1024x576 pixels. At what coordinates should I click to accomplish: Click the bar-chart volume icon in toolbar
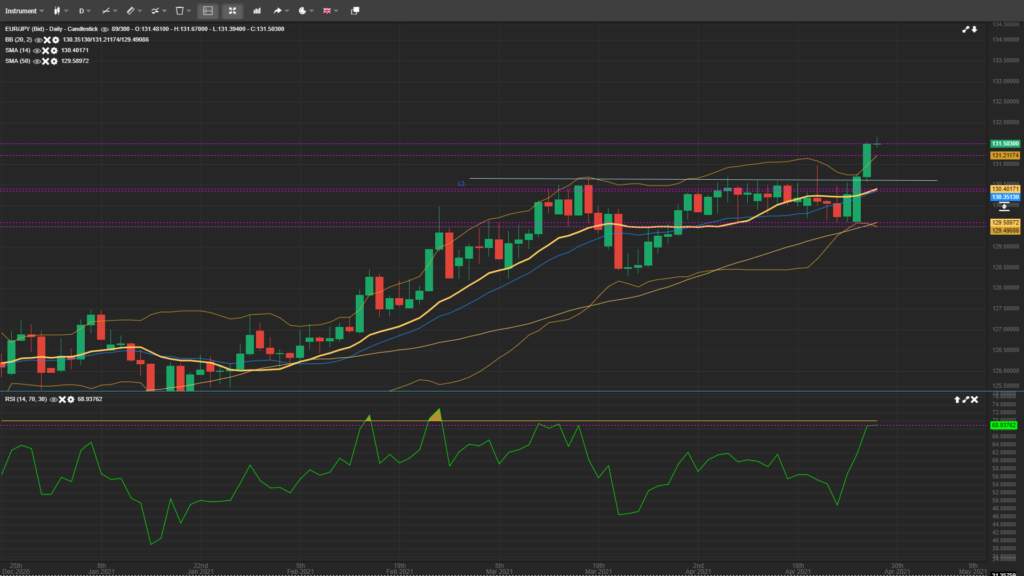(257, 10)
